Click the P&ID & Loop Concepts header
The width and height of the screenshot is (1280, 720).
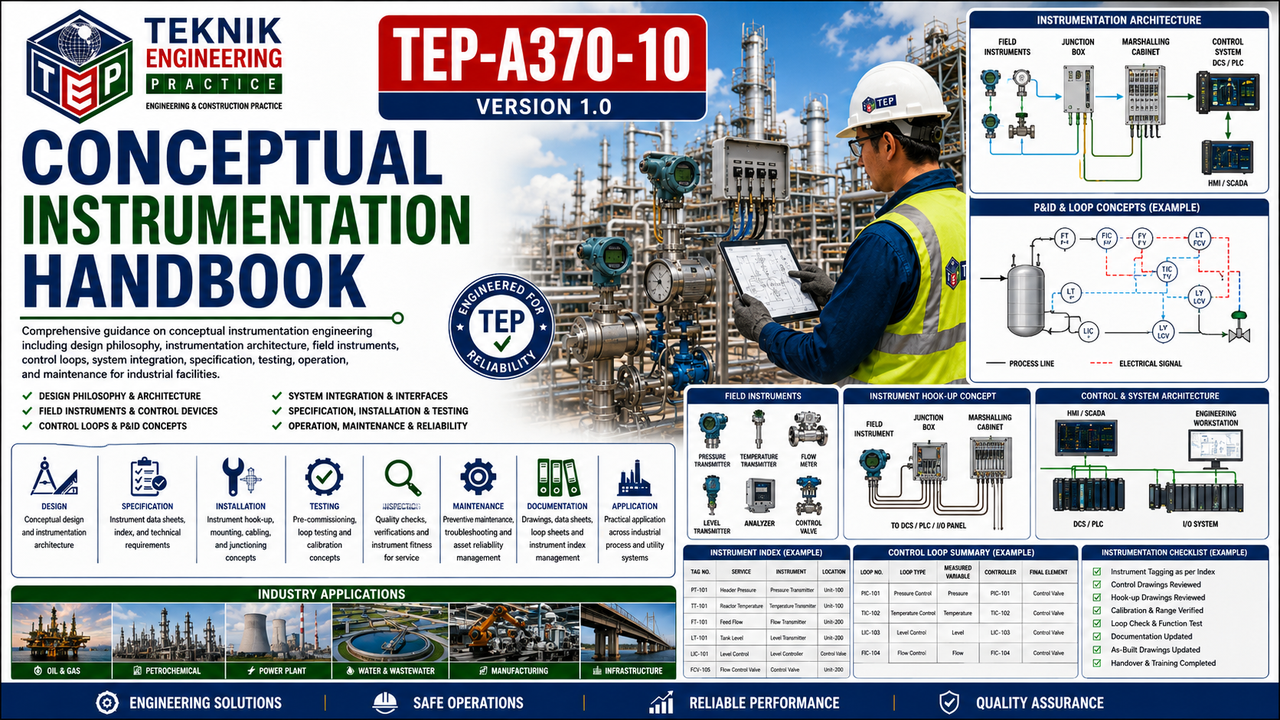[1119, 207]
